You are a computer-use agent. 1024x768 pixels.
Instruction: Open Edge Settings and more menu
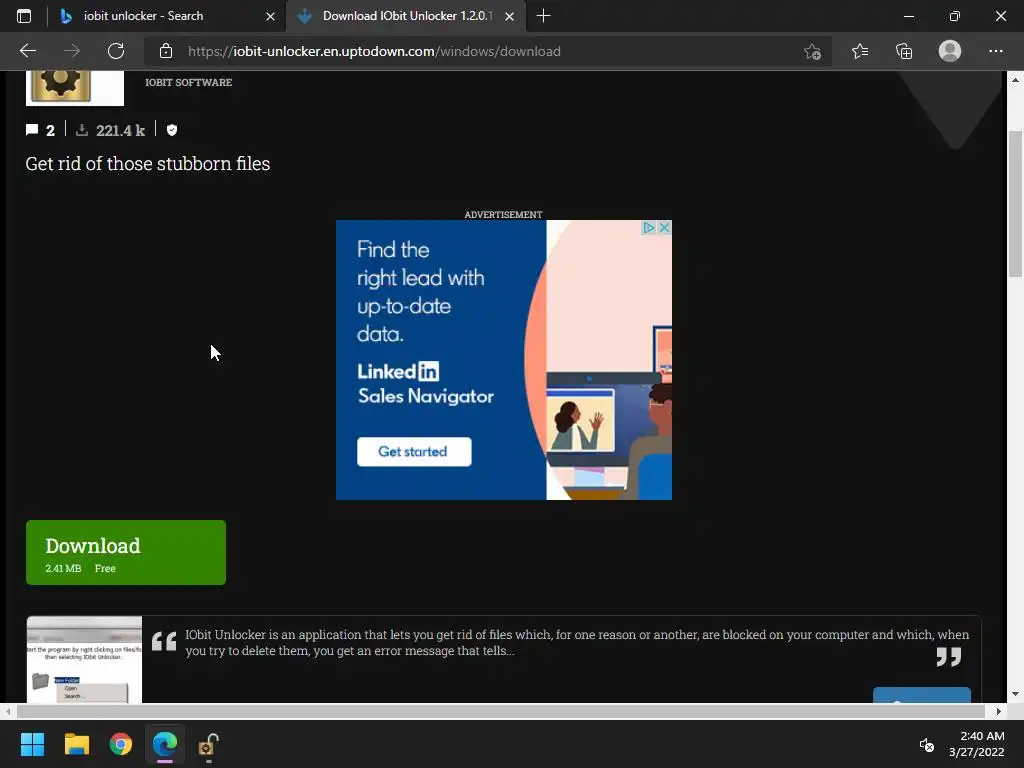[995, 51]
